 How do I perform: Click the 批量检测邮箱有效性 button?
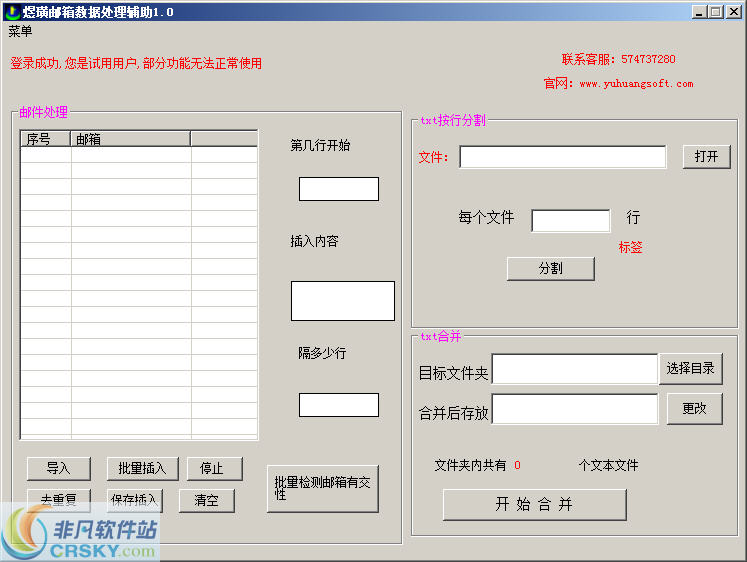pyautogui.click(x=323, y=489)
